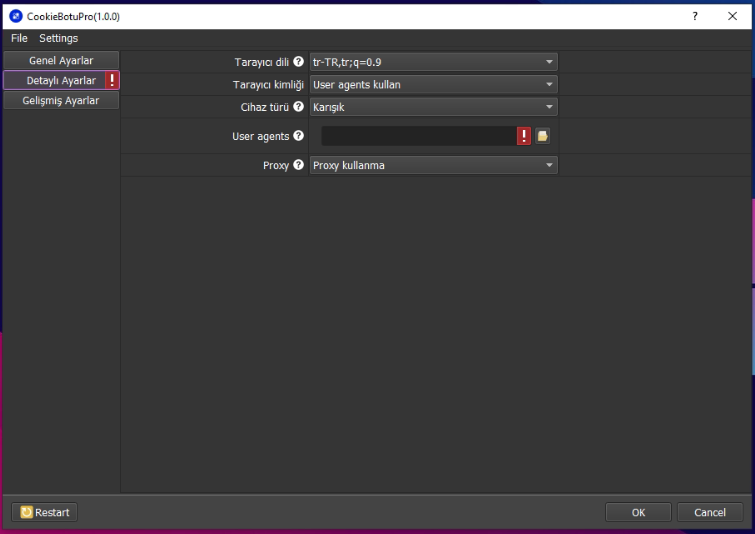Click the help icon next to Cihaz türü
The width and height of the screenshot is (755, 534).
pyautogui.click(x=298, y=107)
